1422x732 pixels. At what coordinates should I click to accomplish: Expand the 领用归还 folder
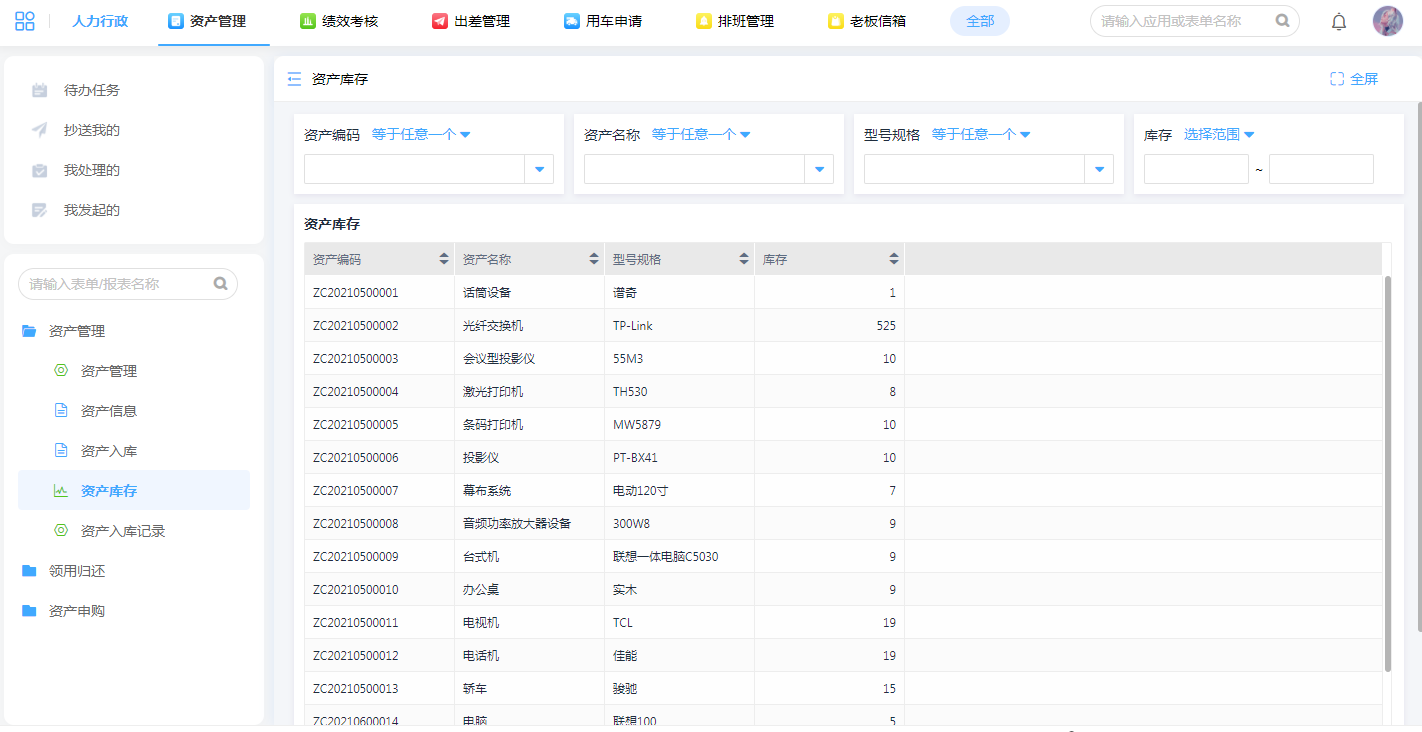(76, 571)
